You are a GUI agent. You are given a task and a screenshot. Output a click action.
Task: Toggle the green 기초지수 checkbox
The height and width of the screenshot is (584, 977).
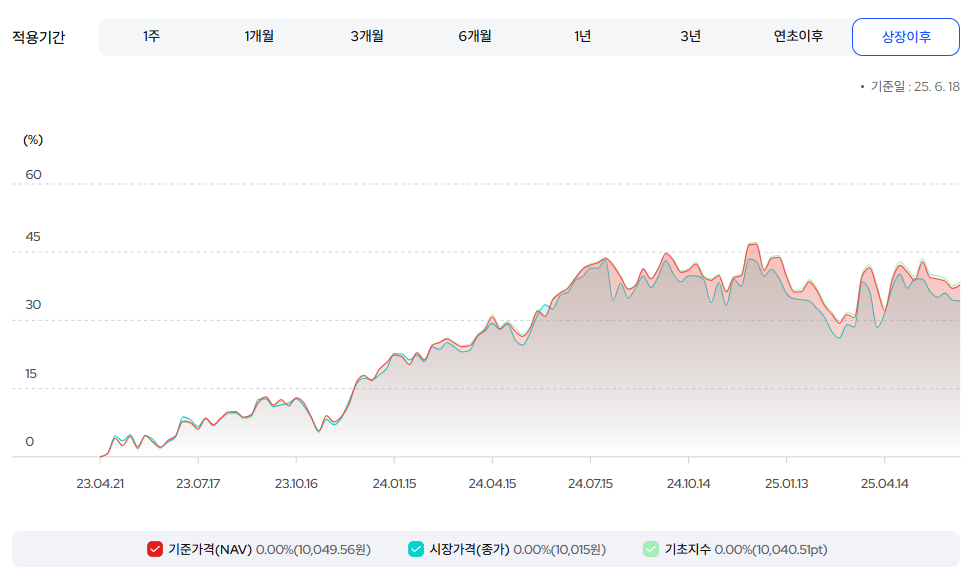coord(651,549)
